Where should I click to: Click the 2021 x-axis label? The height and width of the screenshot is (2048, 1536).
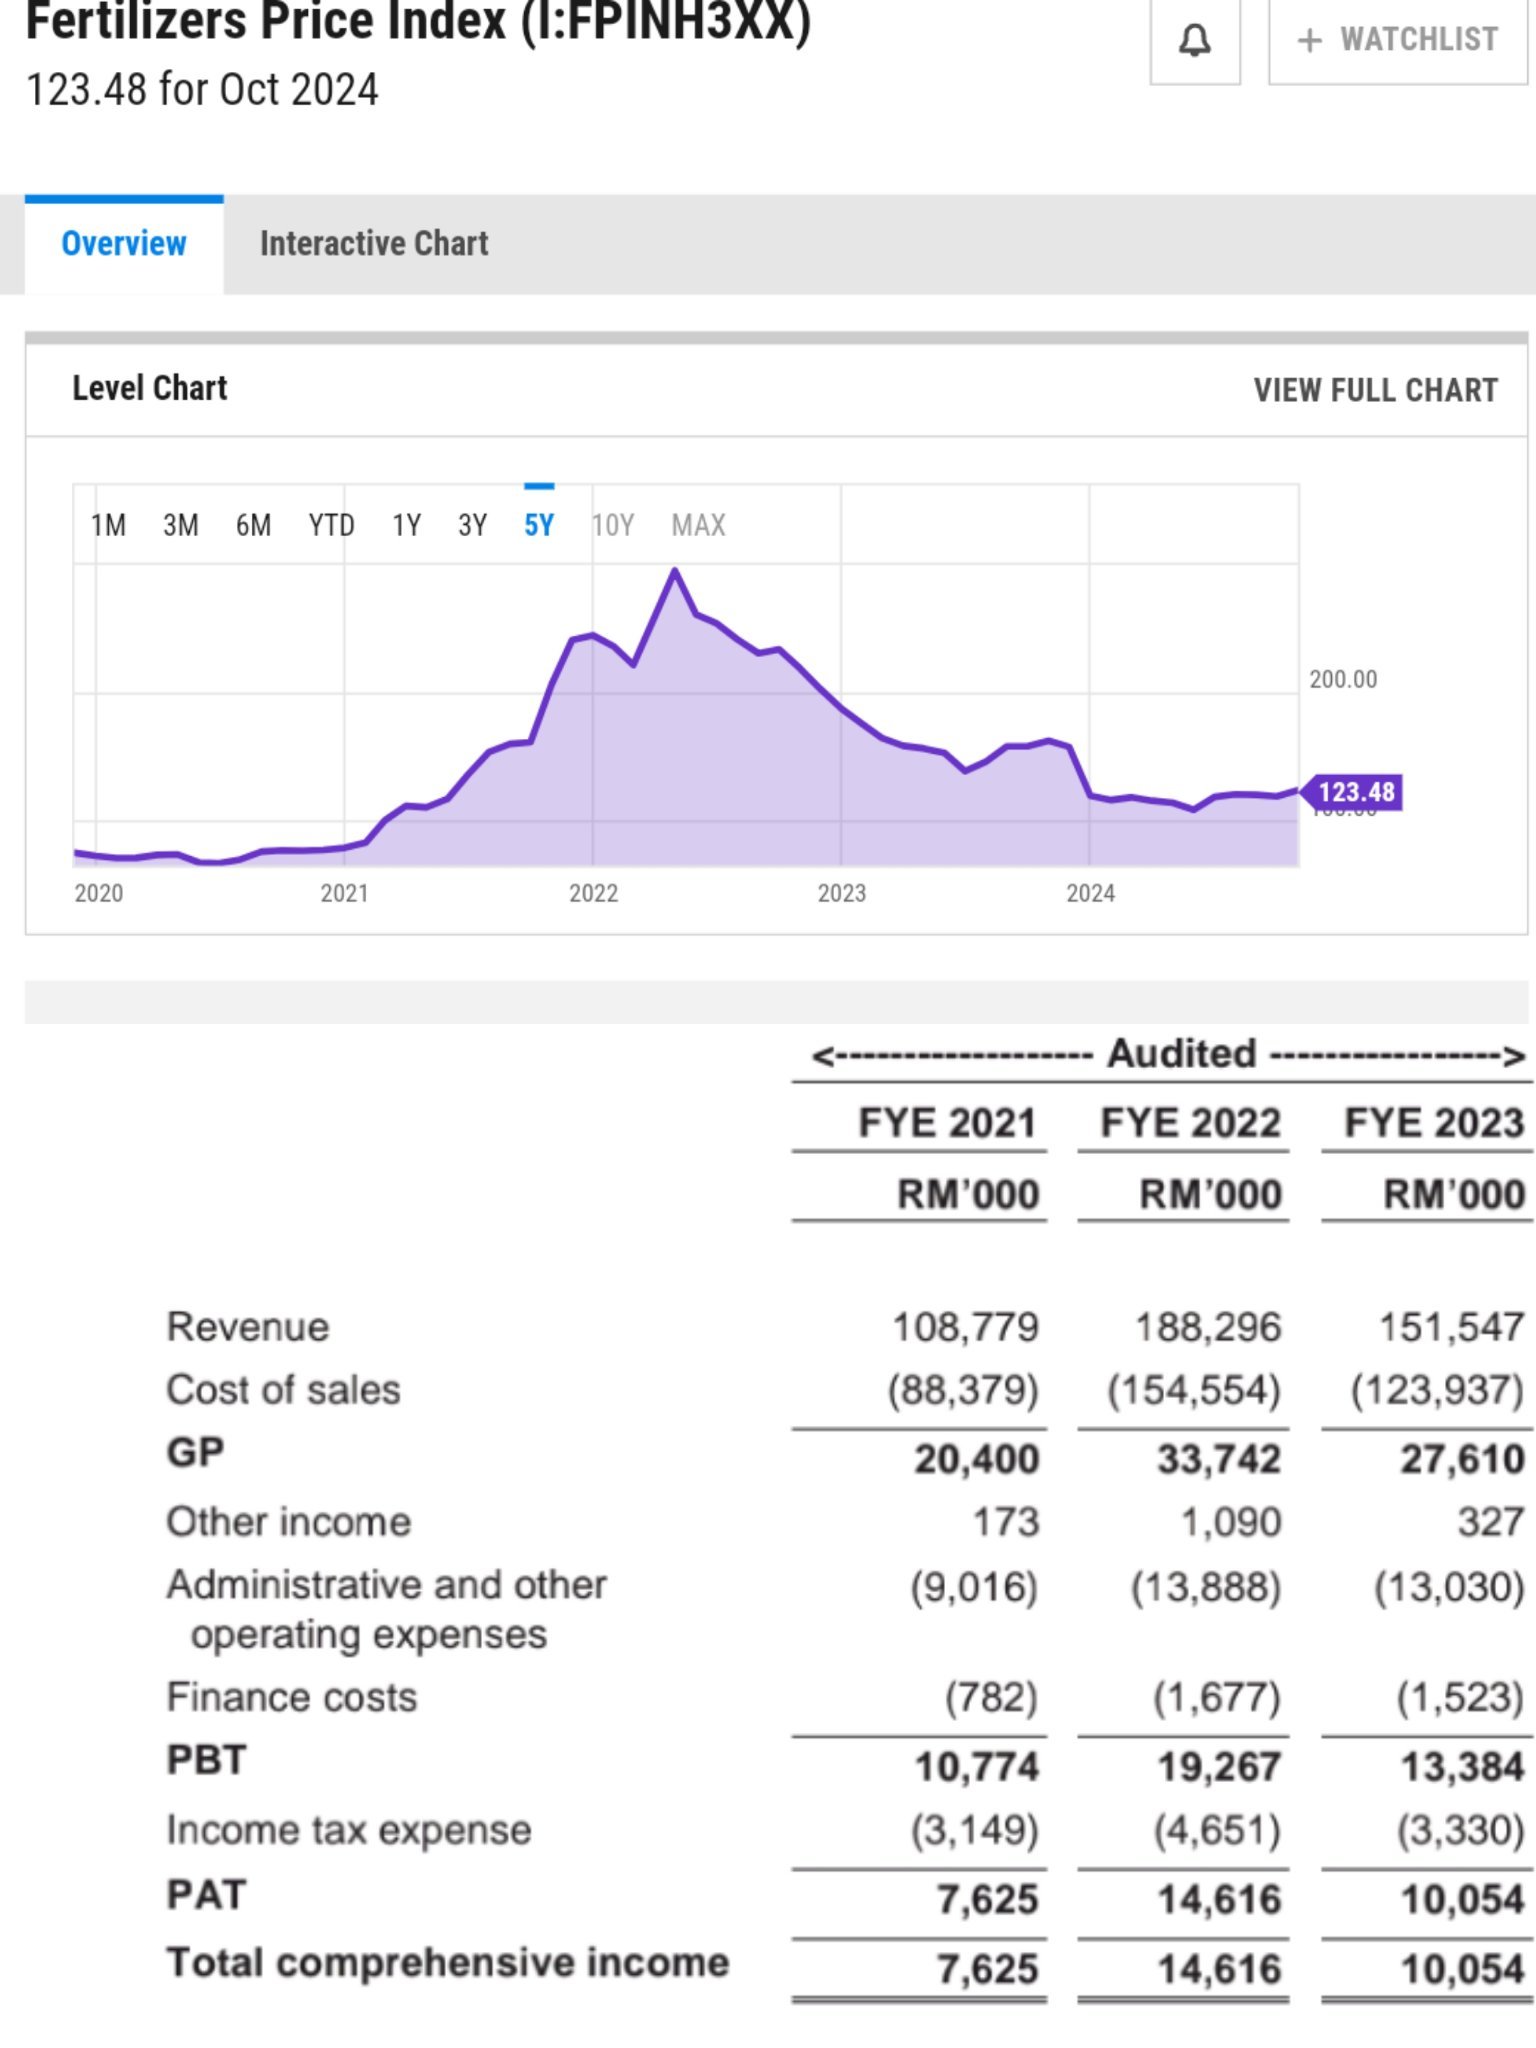click(x=344, y=893)
